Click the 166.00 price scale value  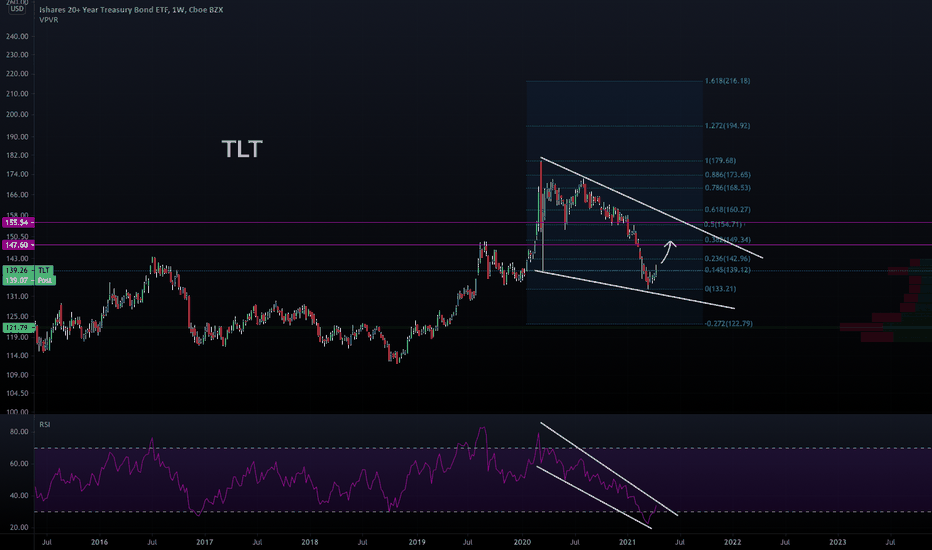click(17, 194)
